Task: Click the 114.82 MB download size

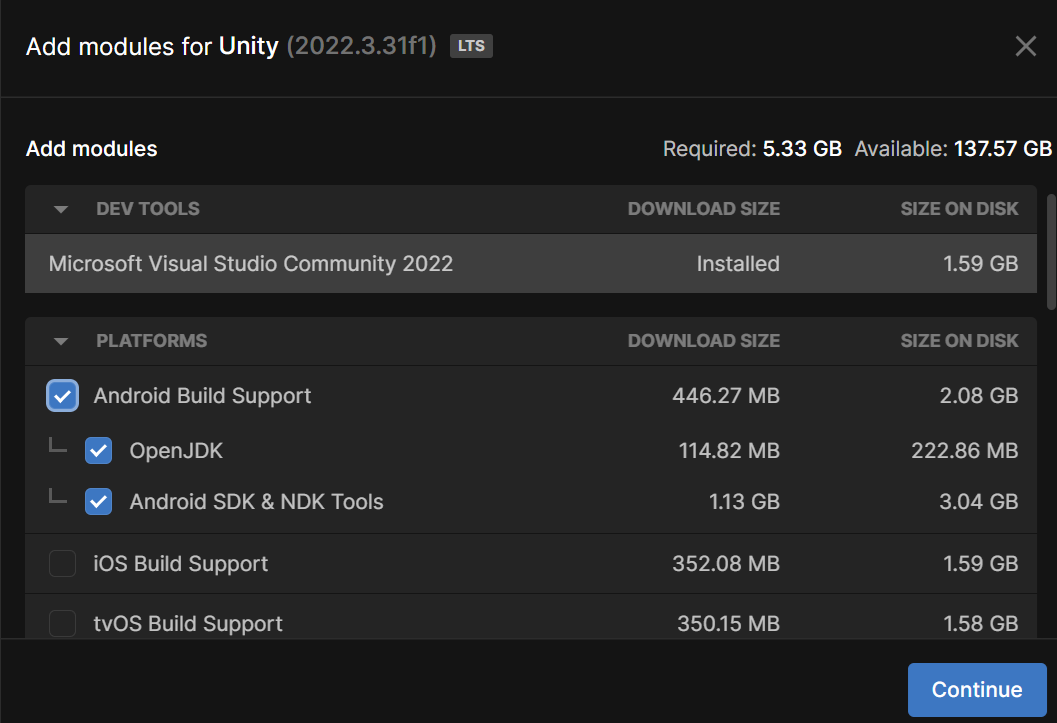Action: [x=729, y=451]
